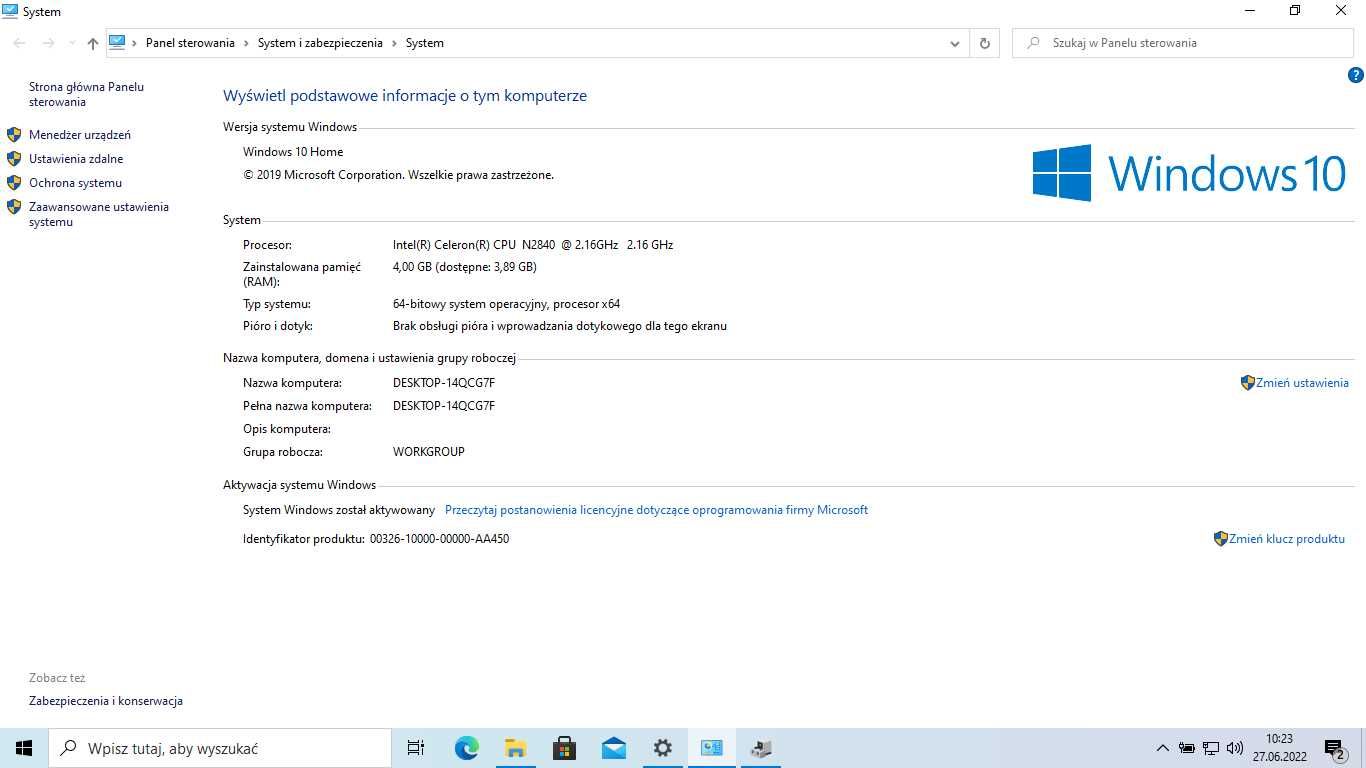Click product ID 00326-10000-00000-AA450

point(439,539)
